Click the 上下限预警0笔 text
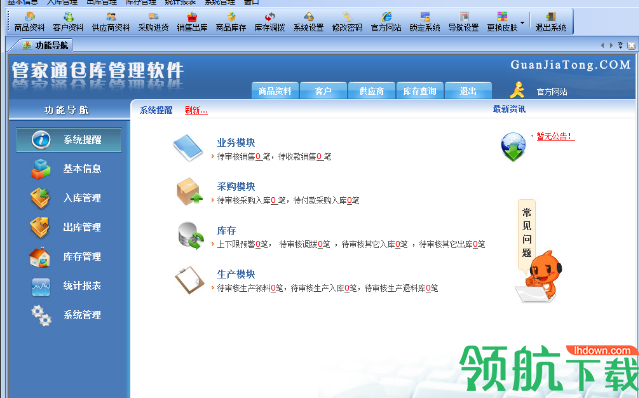639x398 pixels. pos(242,244)
